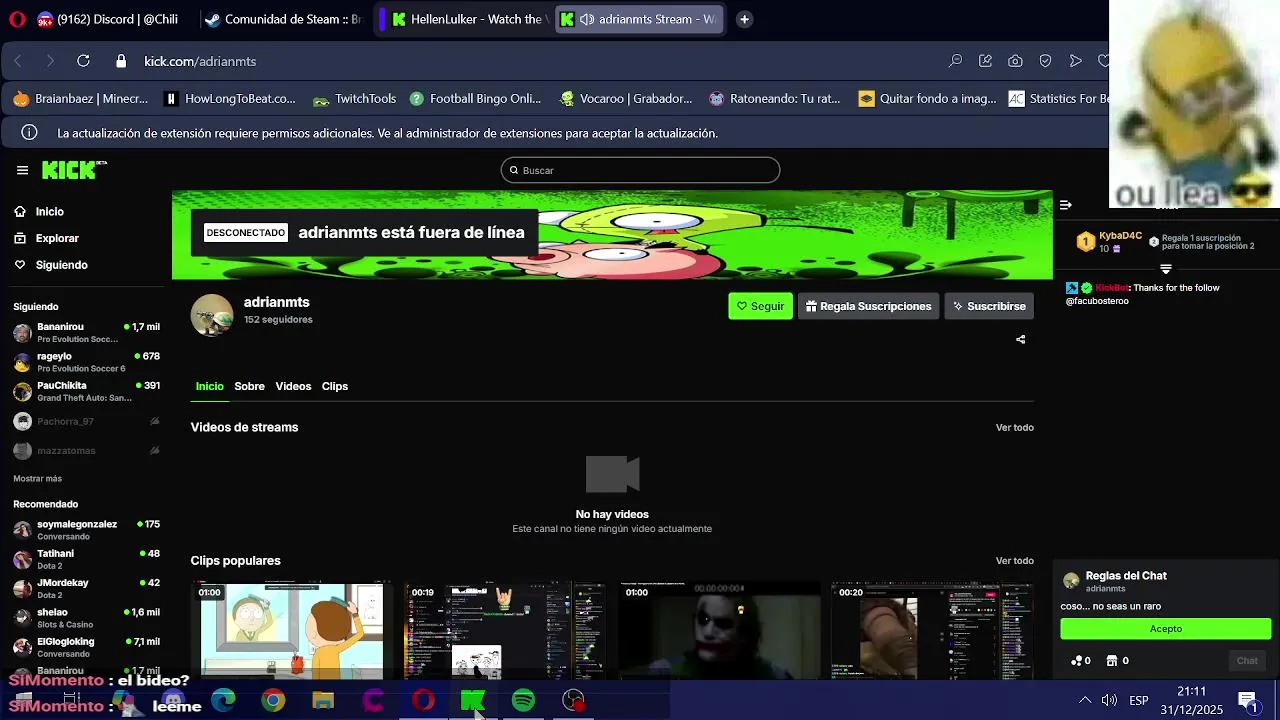Open the HowLongToBeat bookmark

229,99
